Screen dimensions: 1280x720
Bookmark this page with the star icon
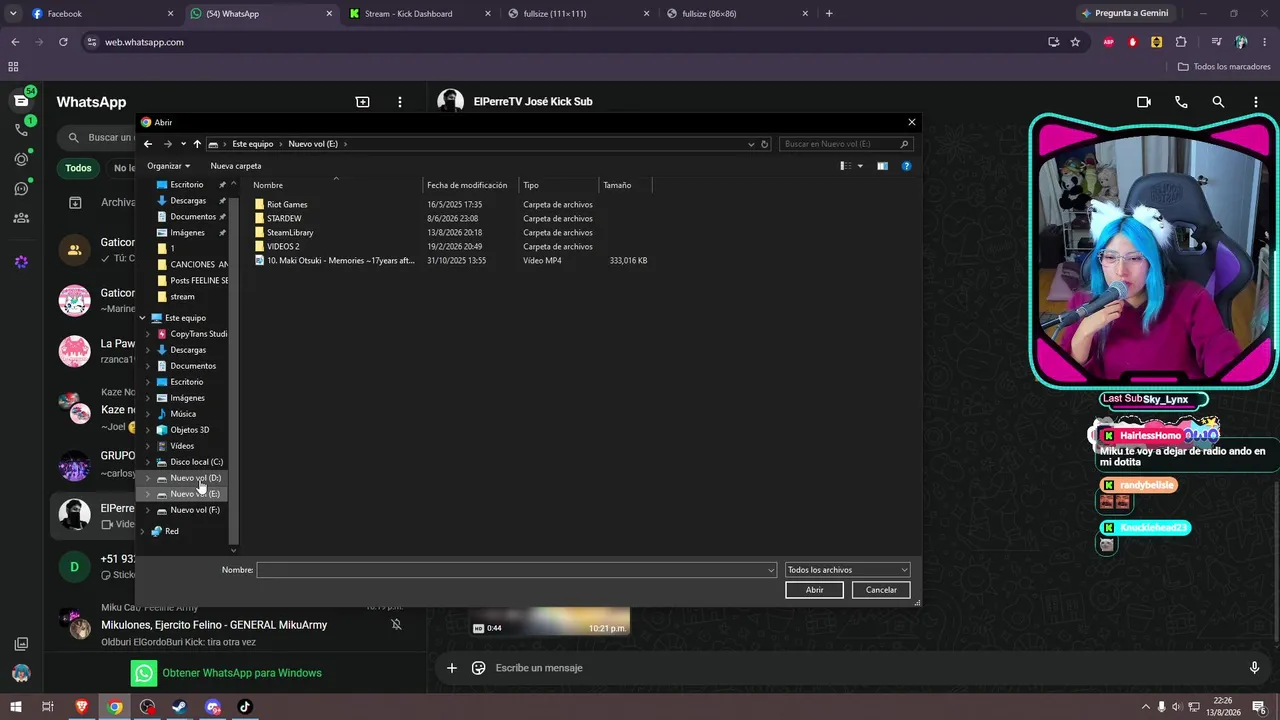click(1075, 42)
